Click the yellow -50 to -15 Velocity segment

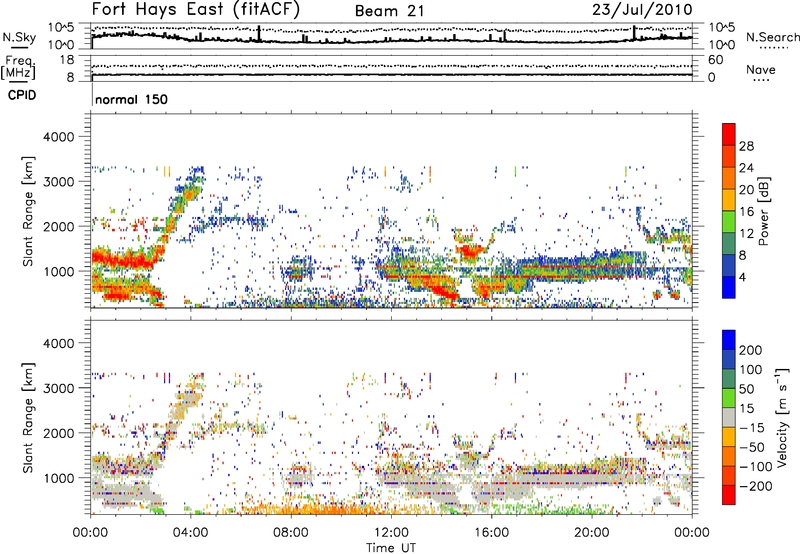coord(729,437)
